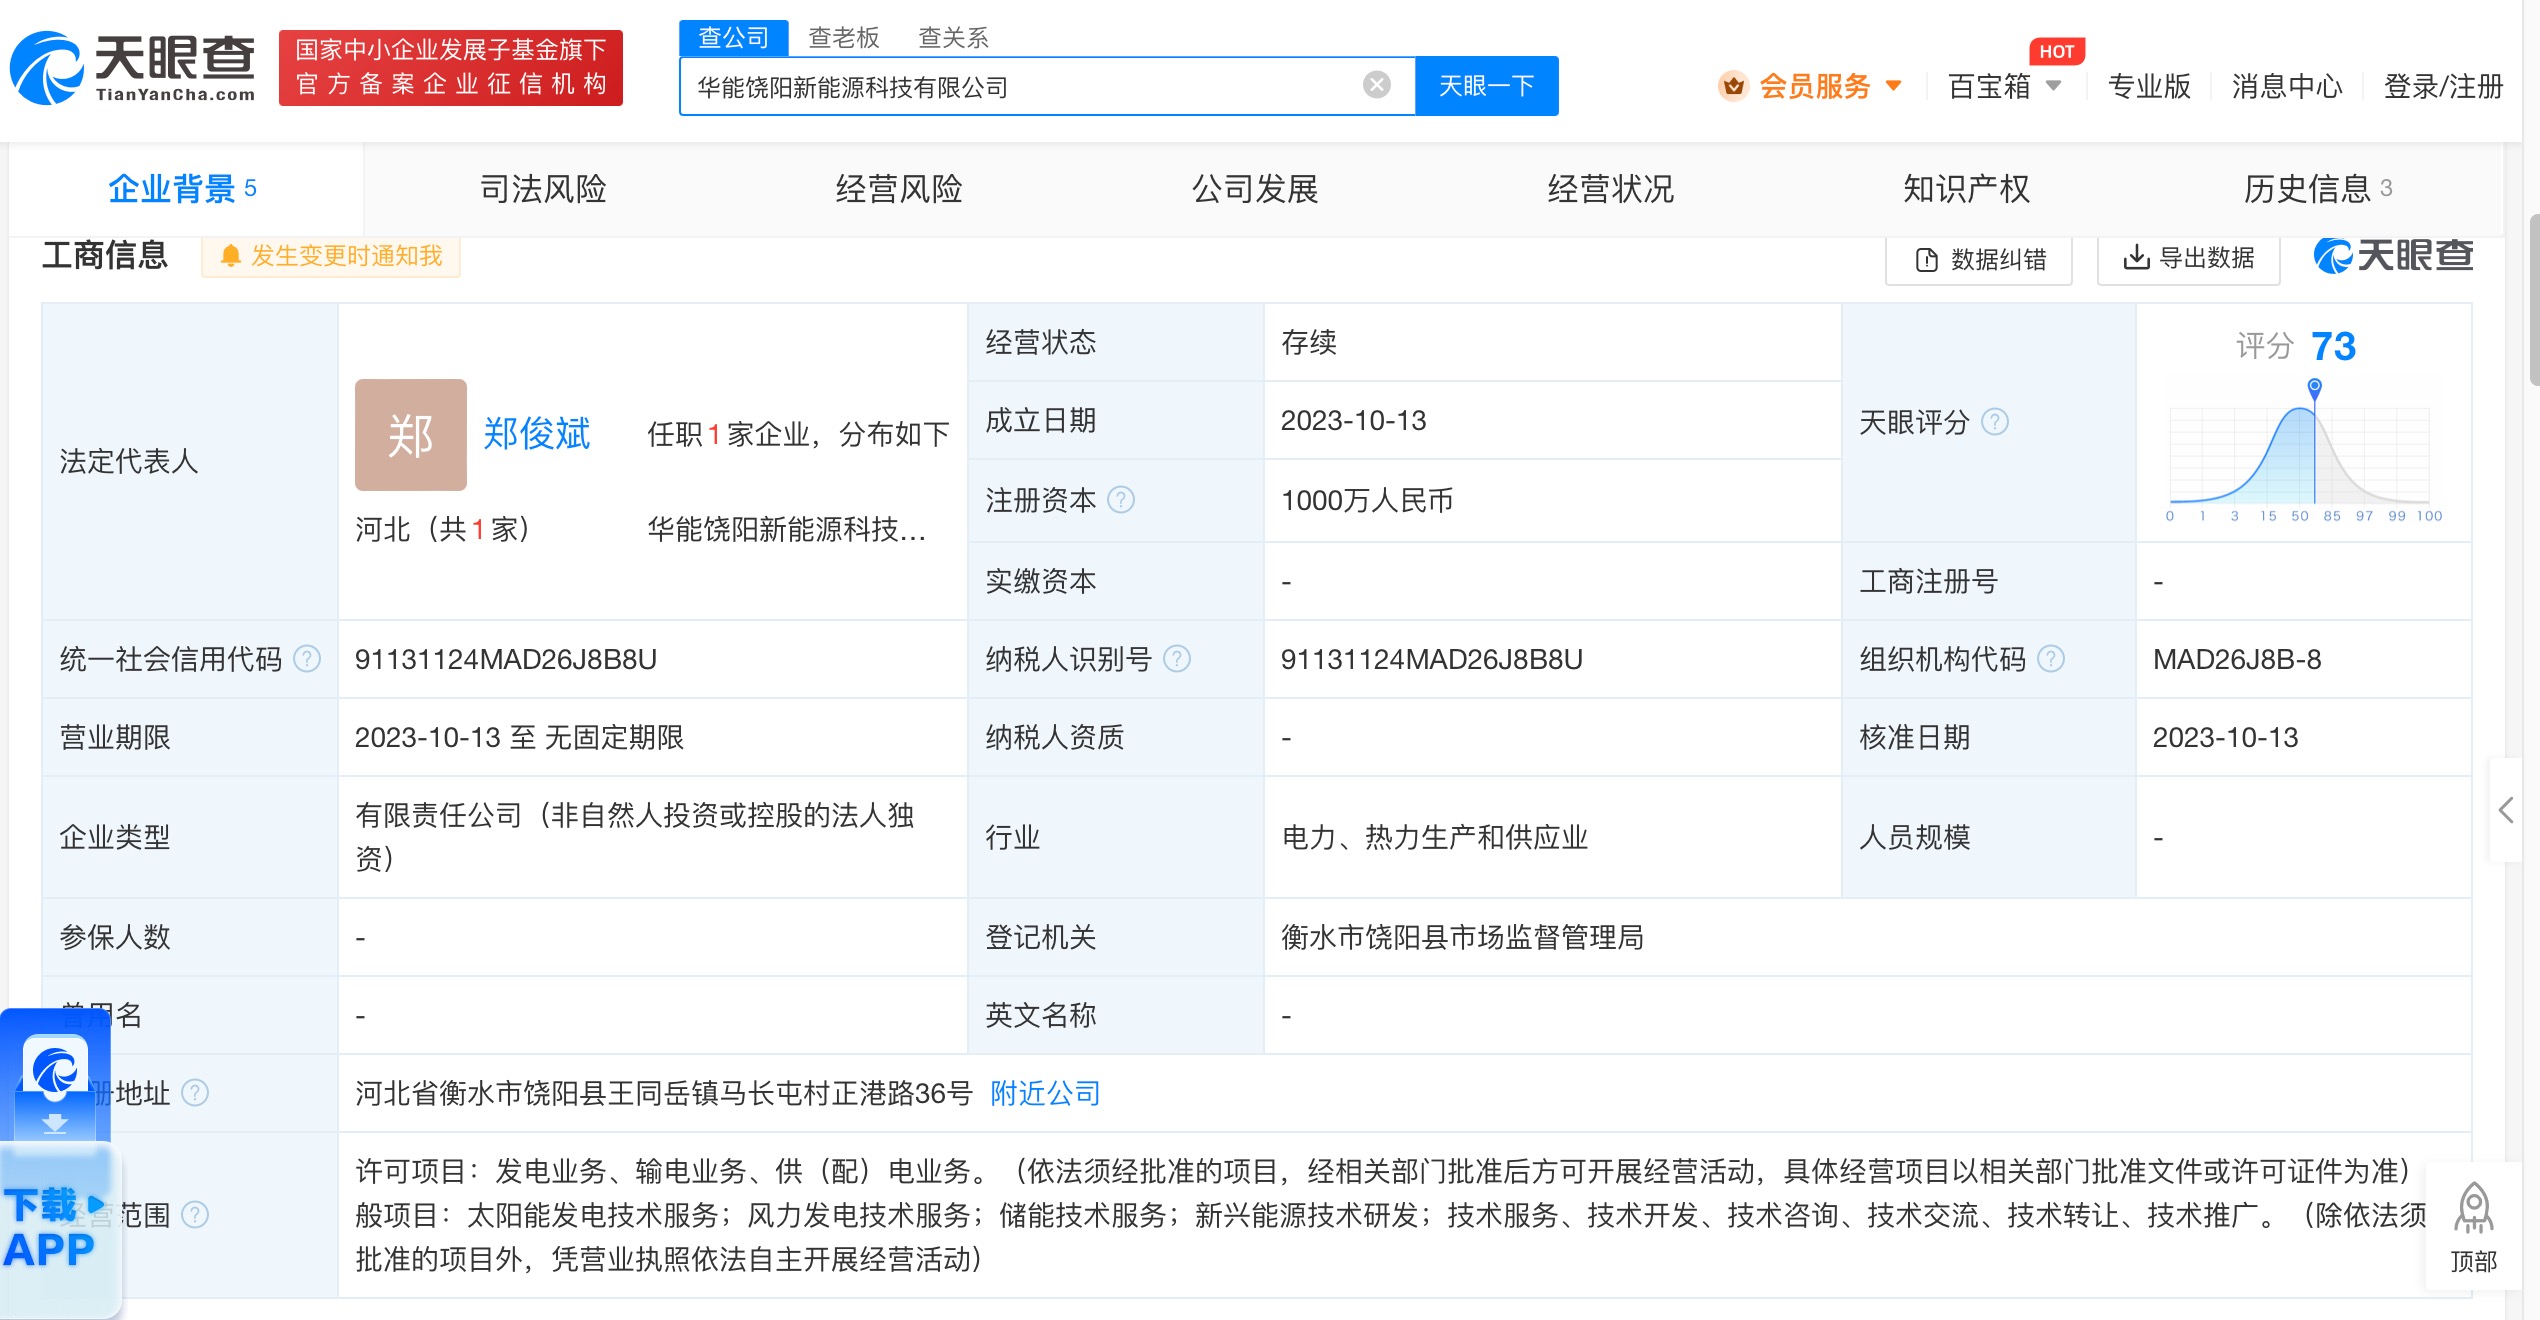Click the 导出数据 download button
This screenshot has width=2540, height=1320.
2189,258
